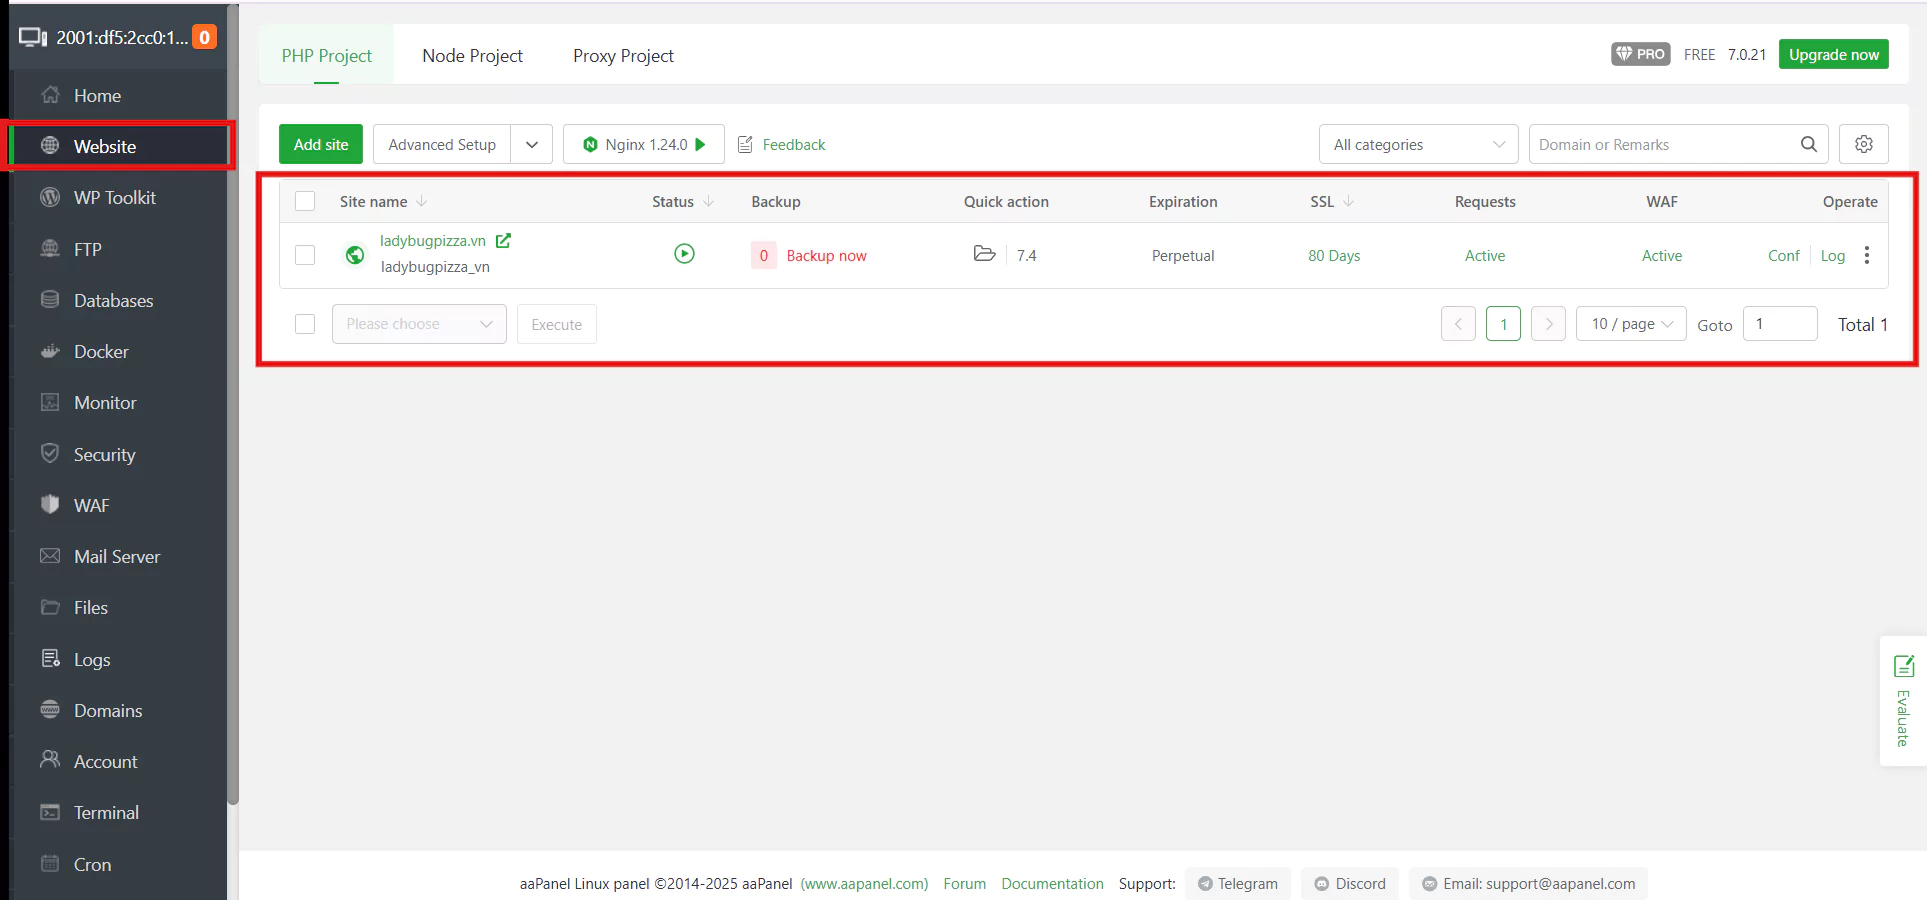Click the orange notification badge showing 0
1927x900 pixels.
tap(204, 37)
